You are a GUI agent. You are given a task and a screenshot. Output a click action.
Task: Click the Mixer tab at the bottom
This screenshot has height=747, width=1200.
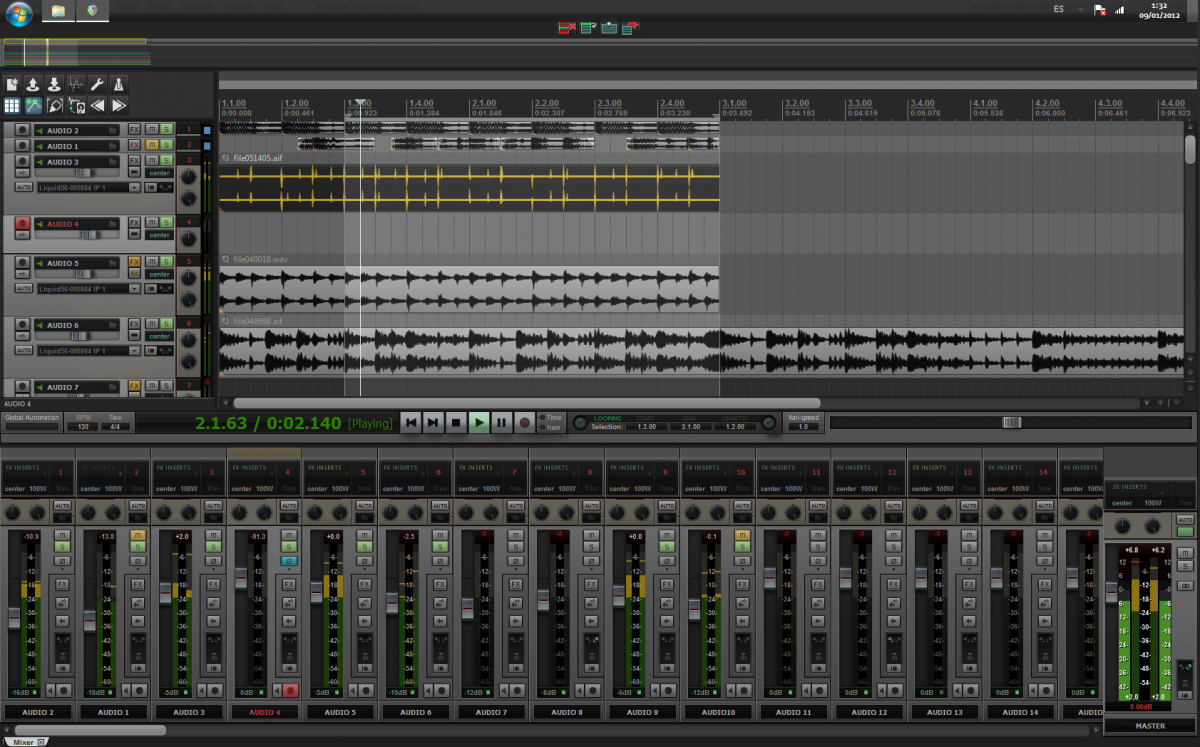(24, 742)
